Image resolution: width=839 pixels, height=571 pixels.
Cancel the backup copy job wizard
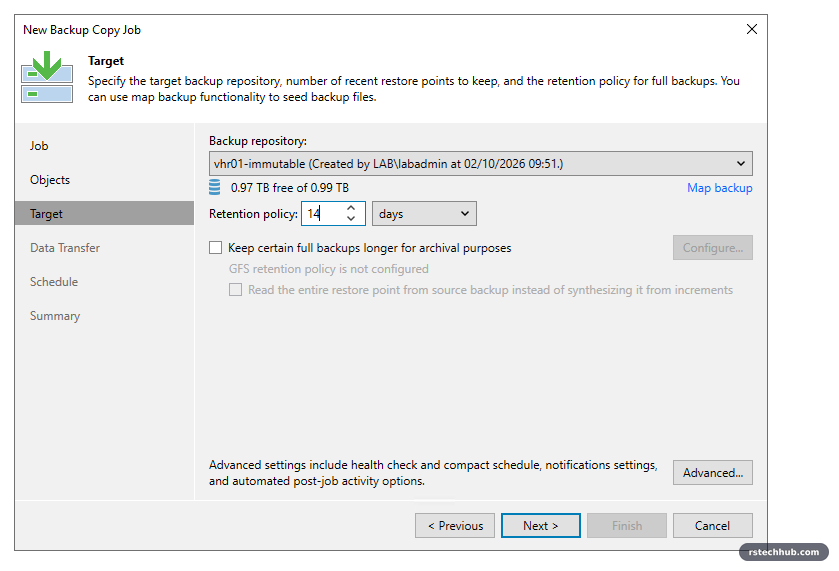pyautogui.click(x=713, y=526)
